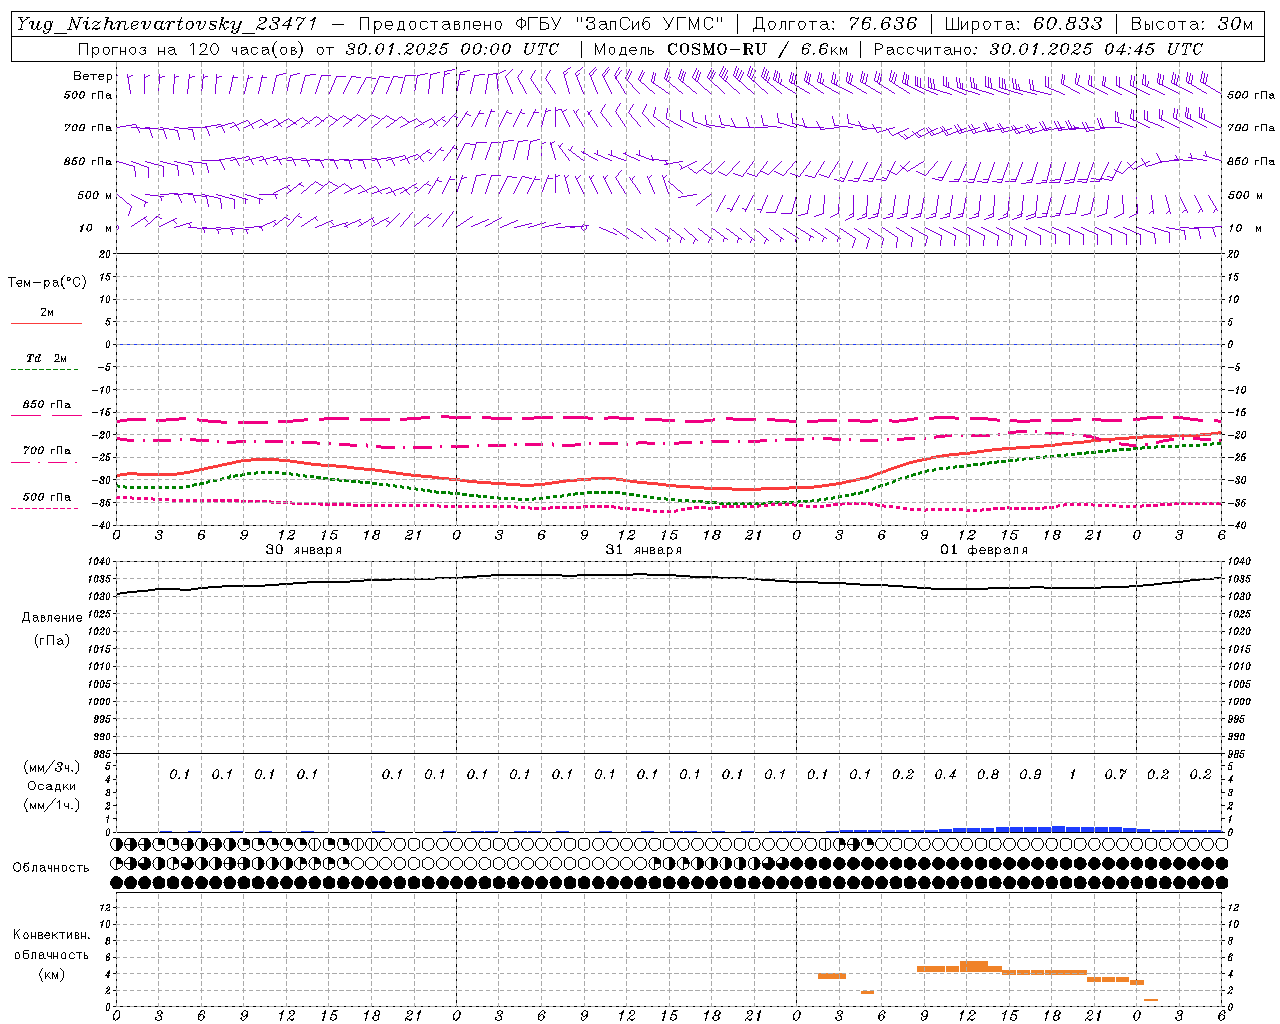The height and width of the screenshot is (1024, 1280).
Task: Select the 0.4 precipitation value
Action: tap(945, 774)
